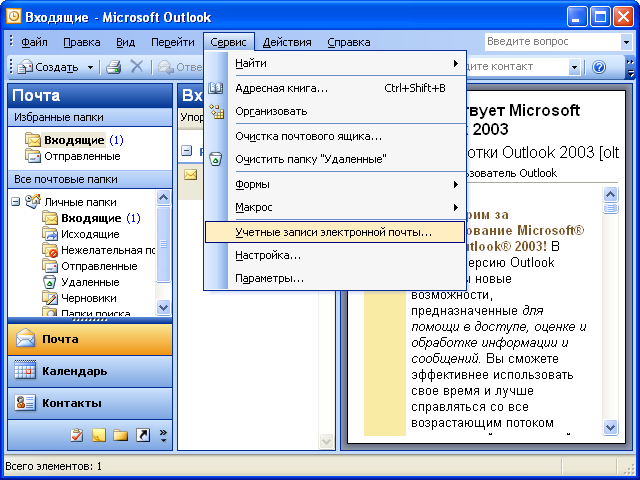Click into the Введите вопрос field
The image size is (640, 480).
pyautogui.click(x=553, y=42)
